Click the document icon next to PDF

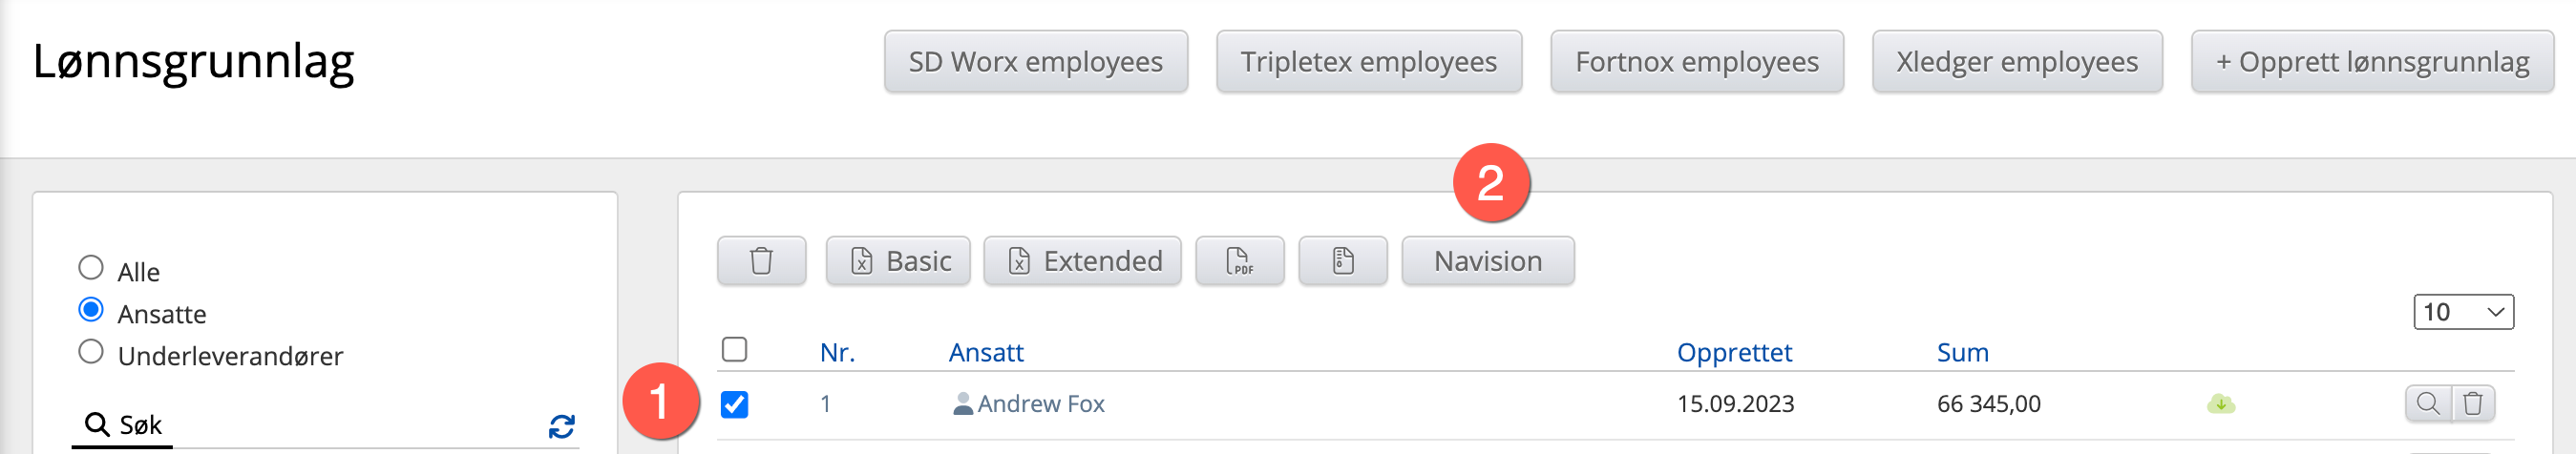(x=1342, y=261)
